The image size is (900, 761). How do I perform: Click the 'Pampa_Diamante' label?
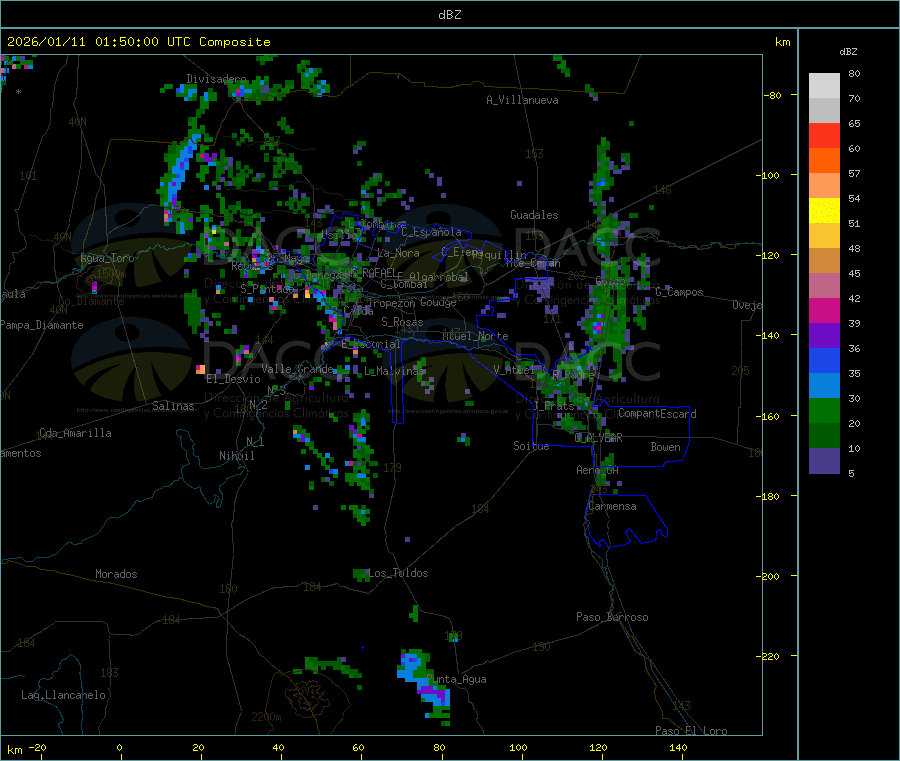tap(42, 325)
